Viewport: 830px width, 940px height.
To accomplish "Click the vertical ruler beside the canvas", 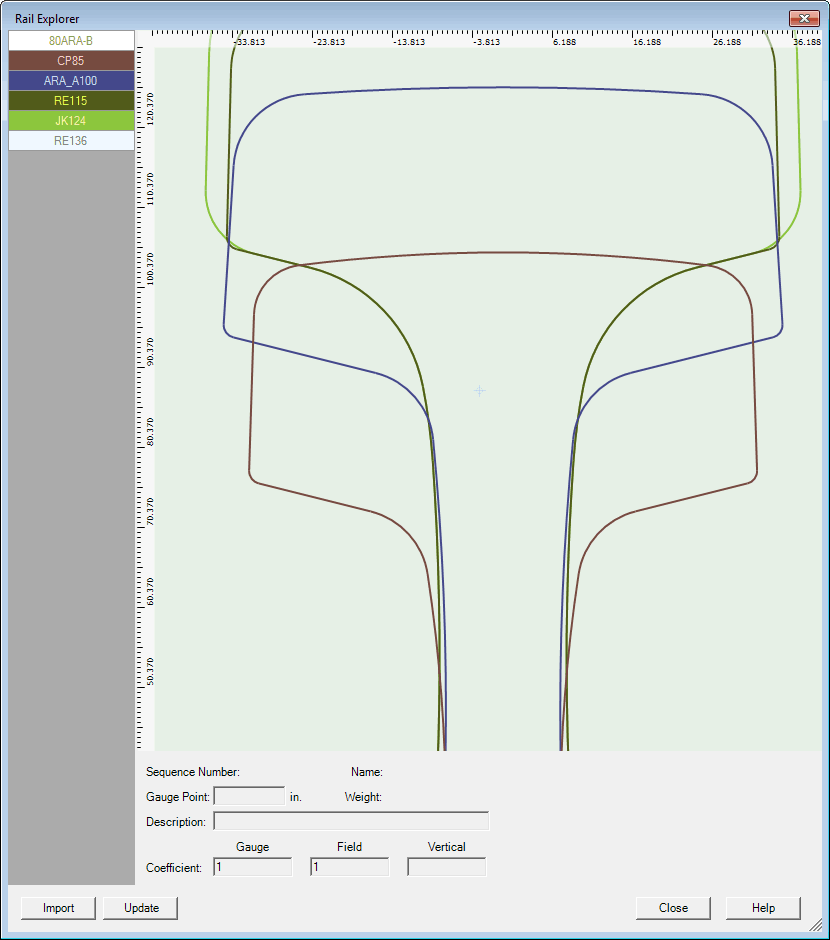I will 145,400.
